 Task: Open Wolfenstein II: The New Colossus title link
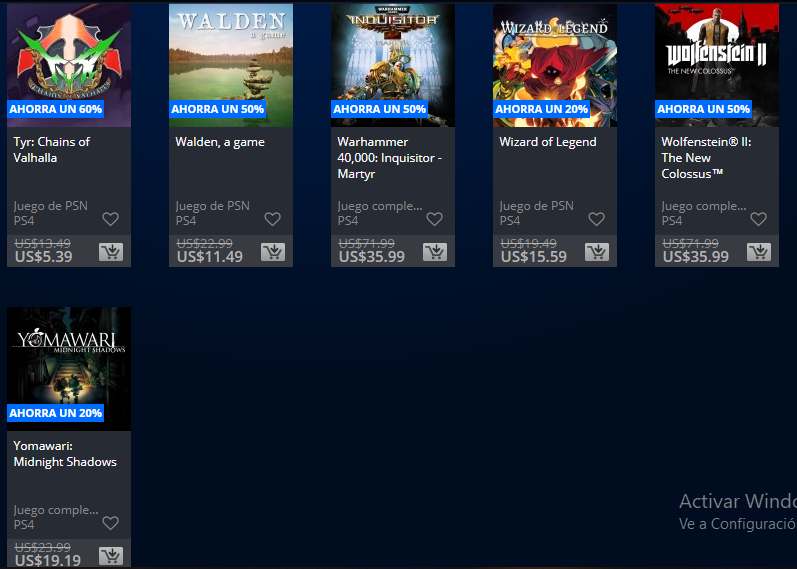[x=706, y=158]
